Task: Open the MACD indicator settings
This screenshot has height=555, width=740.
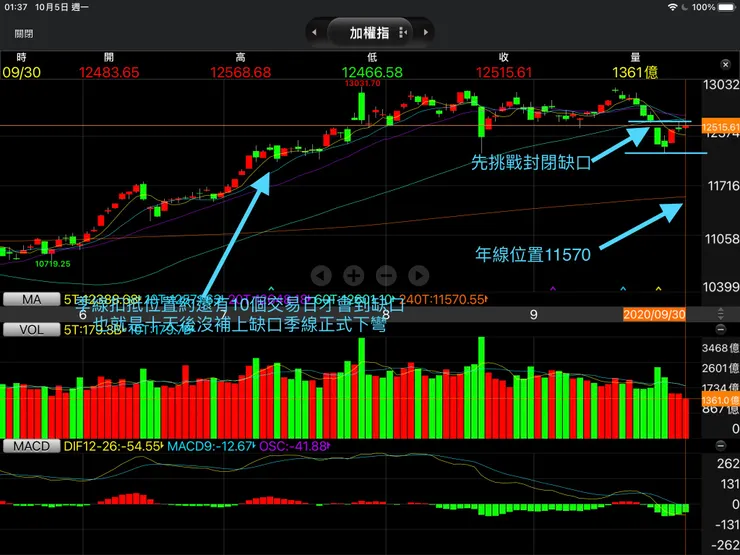Action: click(32, 446)
